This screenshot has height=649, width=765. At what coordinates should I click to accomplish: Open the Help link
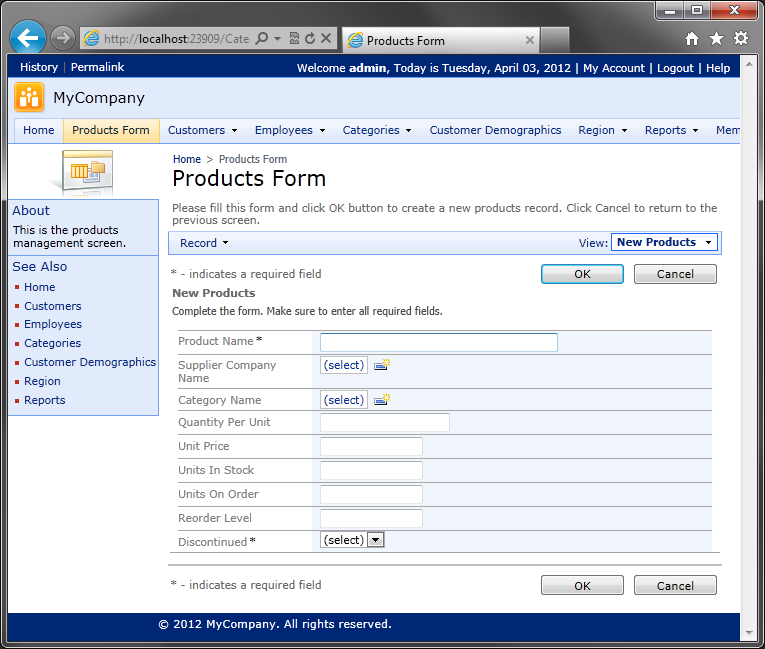[x=718, y=68]
